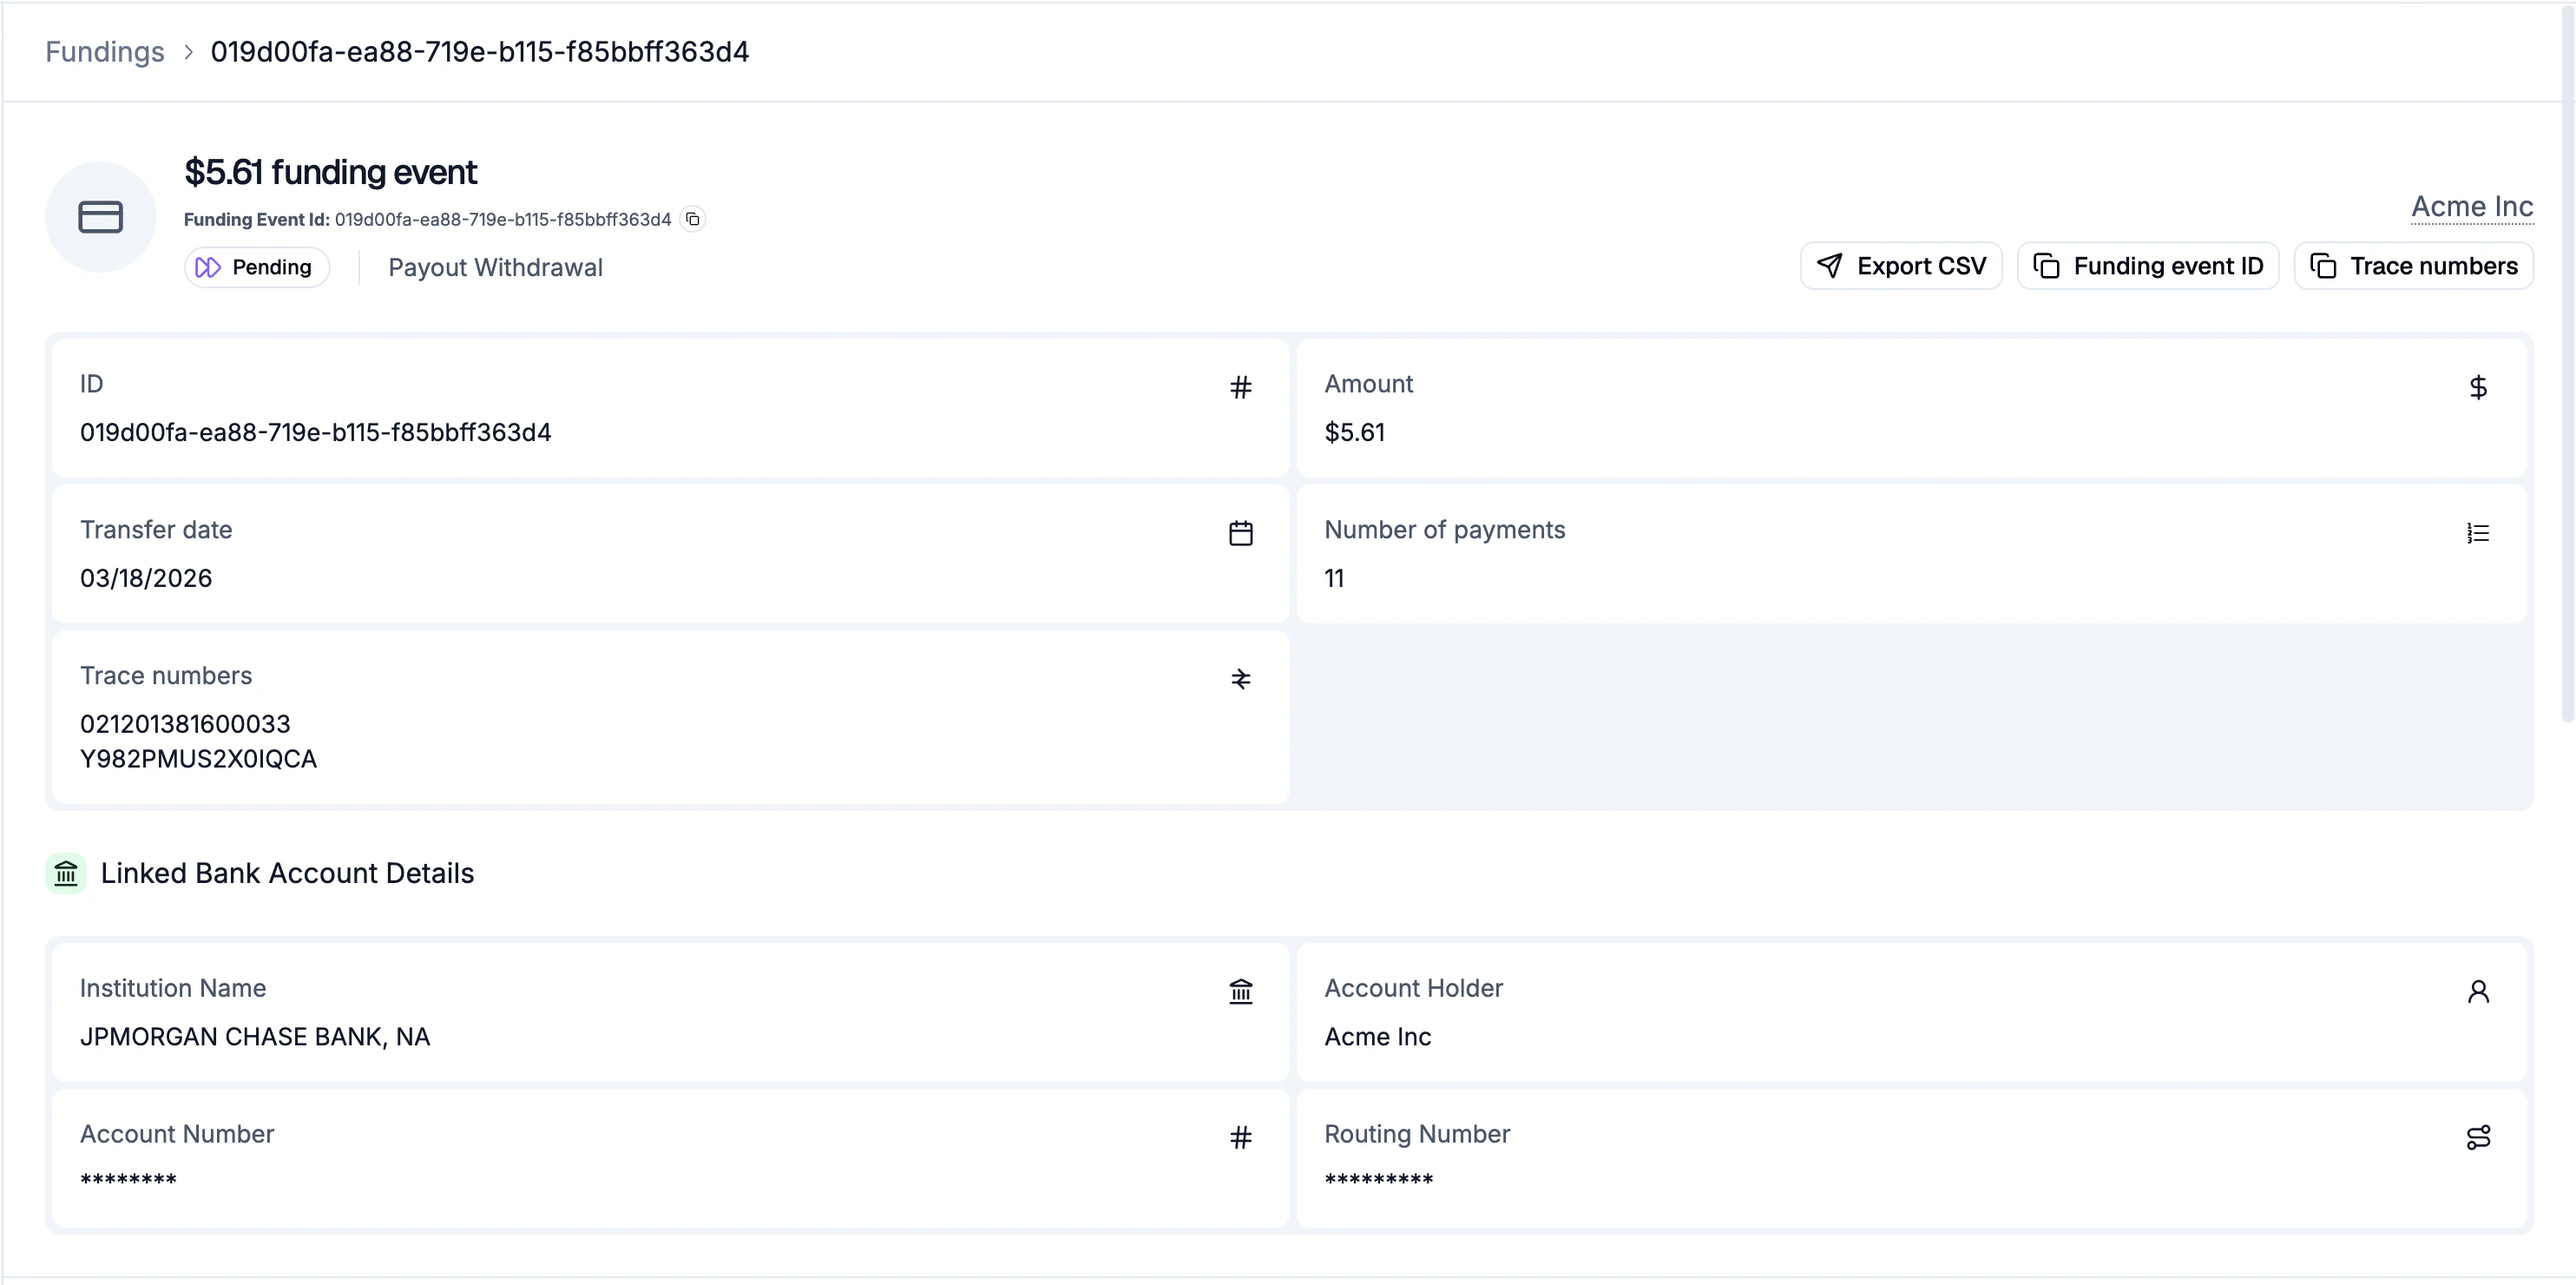Click the calendar icon in Transfer date card
This screenshot has width=2576, height=1285.
(x=1240, y=533)
